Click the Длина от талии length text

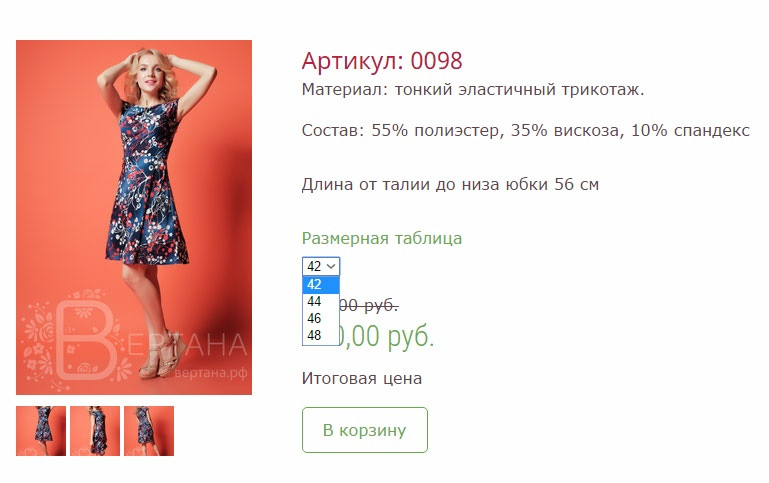point(450,184)
